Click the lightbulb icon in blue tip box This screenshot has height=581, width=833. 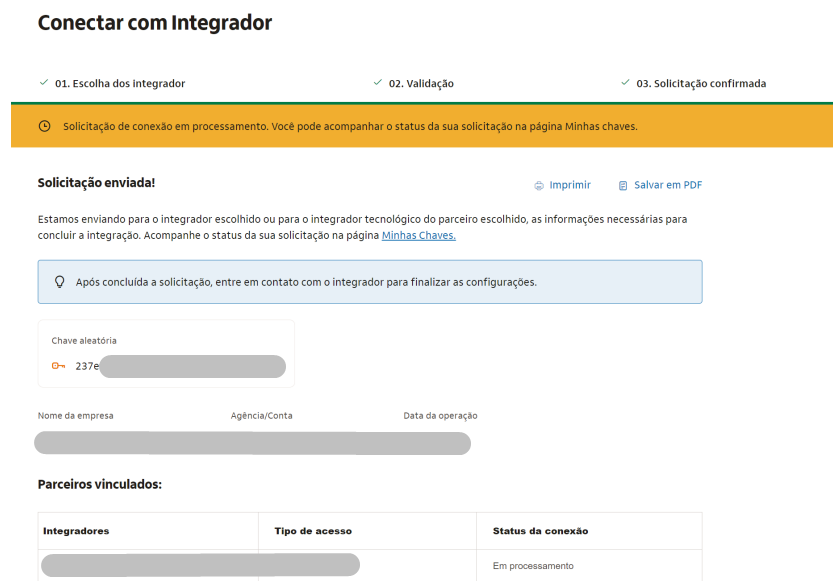[x=60, y=282]
